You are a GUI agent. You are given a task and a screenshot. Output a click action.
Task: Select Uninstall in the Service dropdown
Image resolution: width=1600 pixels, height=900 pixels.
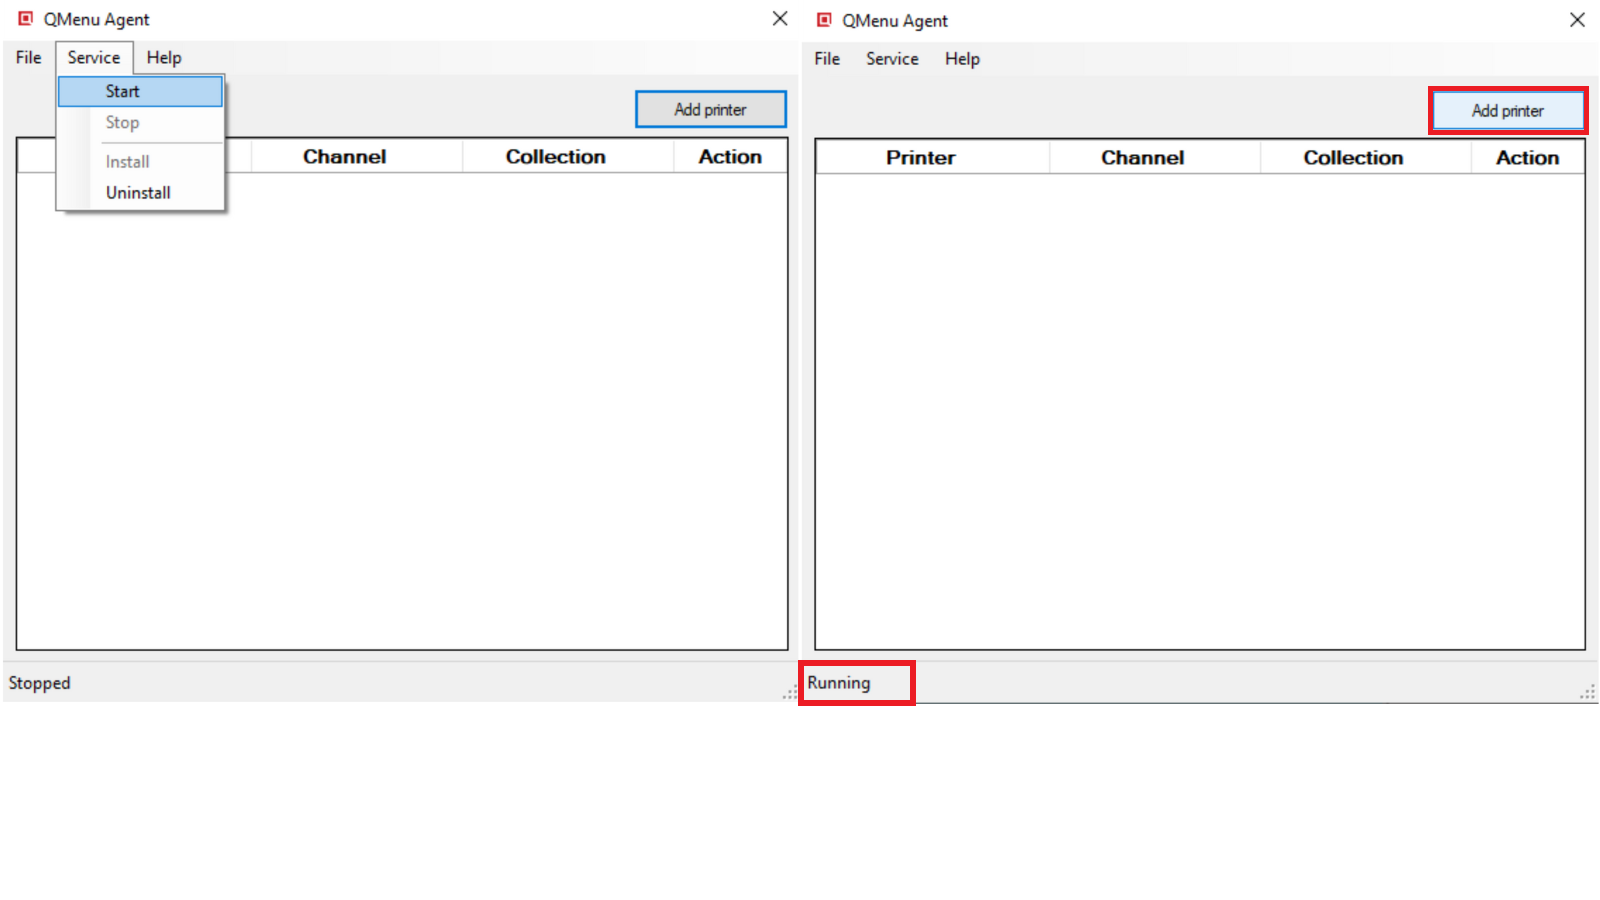138,193
